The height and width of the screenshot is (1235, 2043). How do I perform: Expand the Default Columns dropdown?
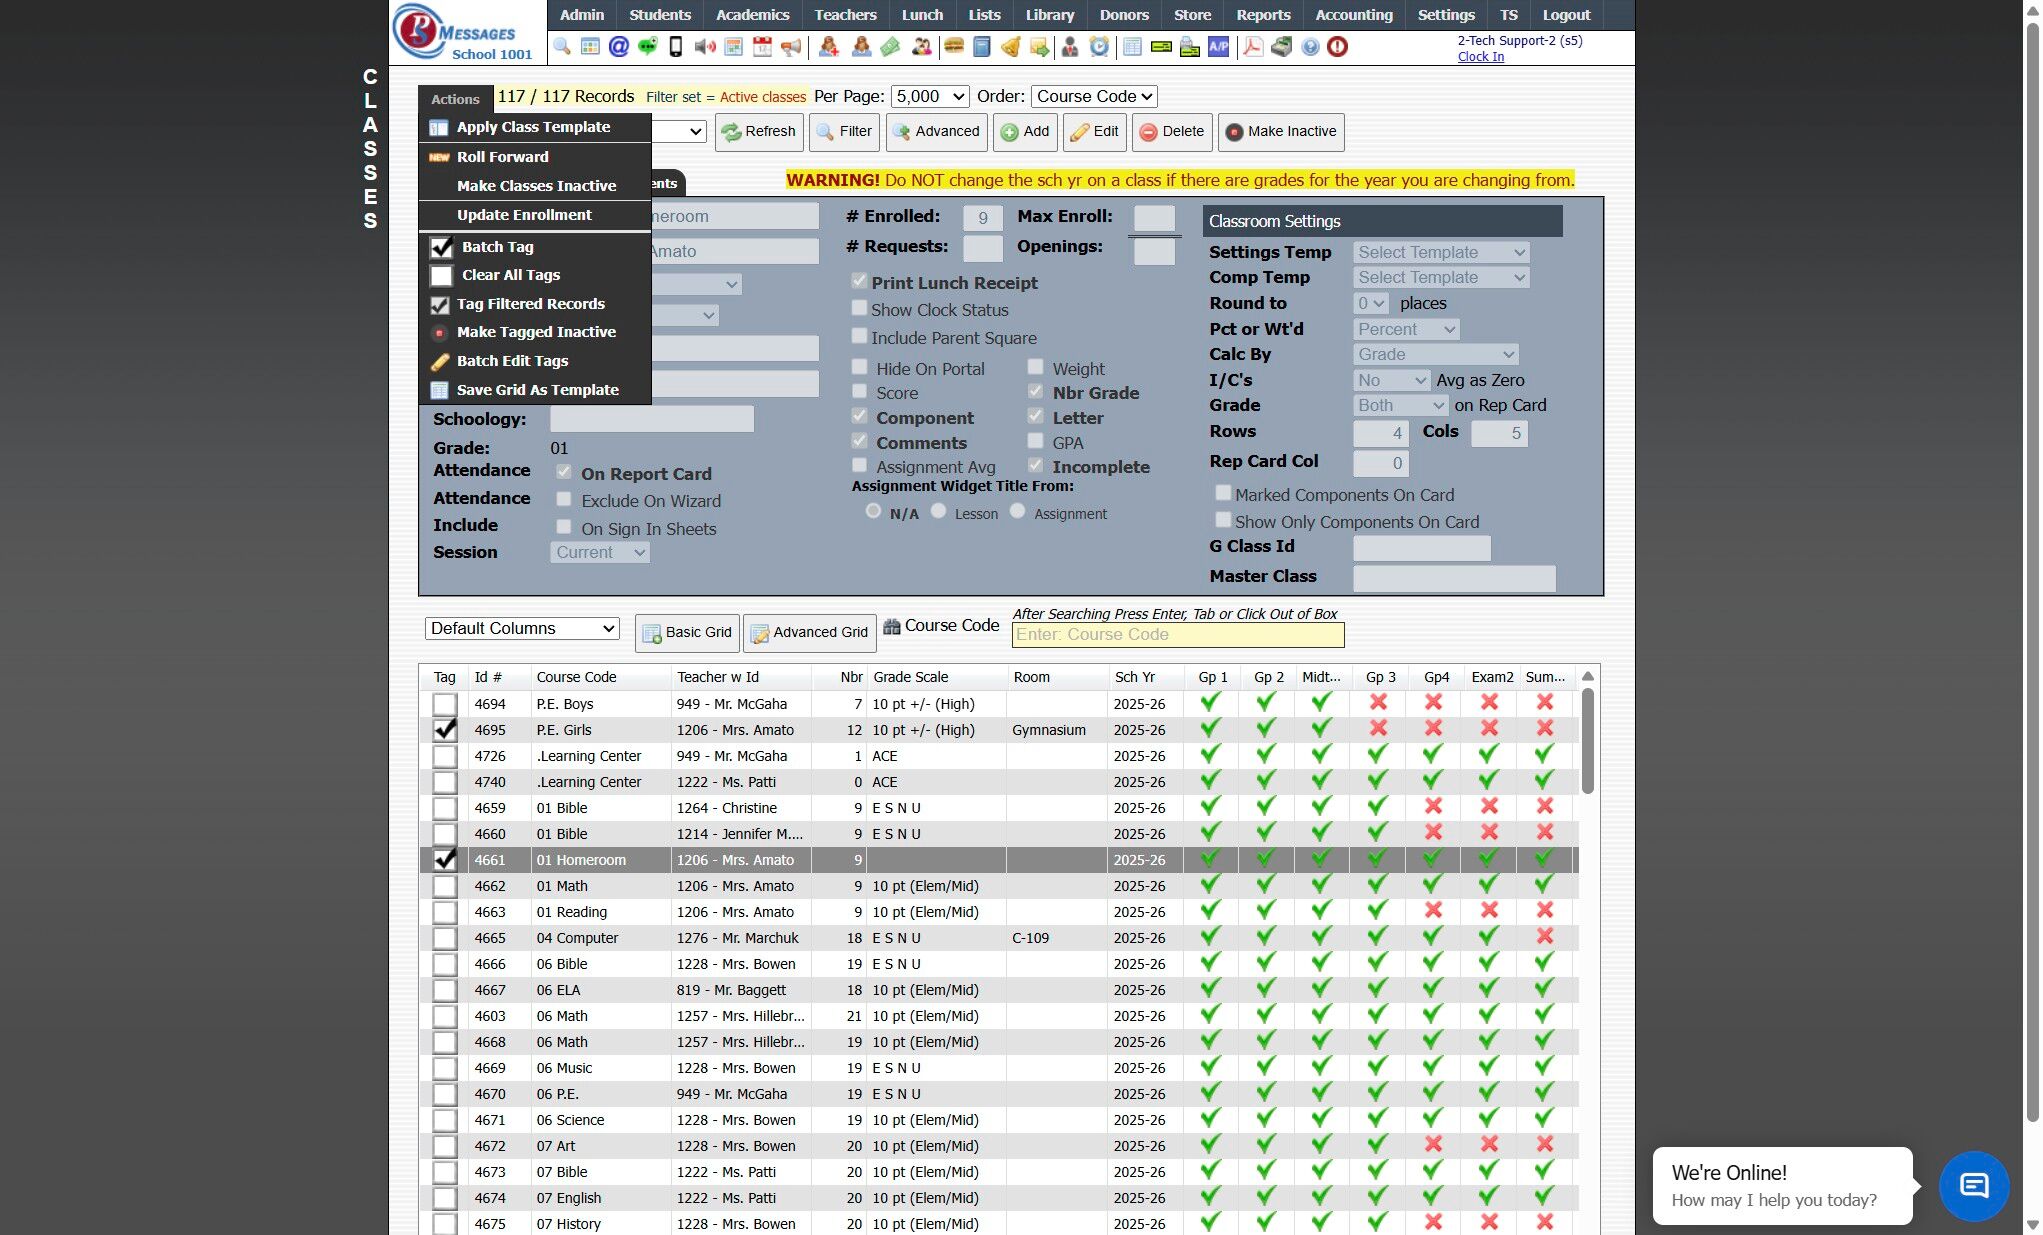coord(522,629)
